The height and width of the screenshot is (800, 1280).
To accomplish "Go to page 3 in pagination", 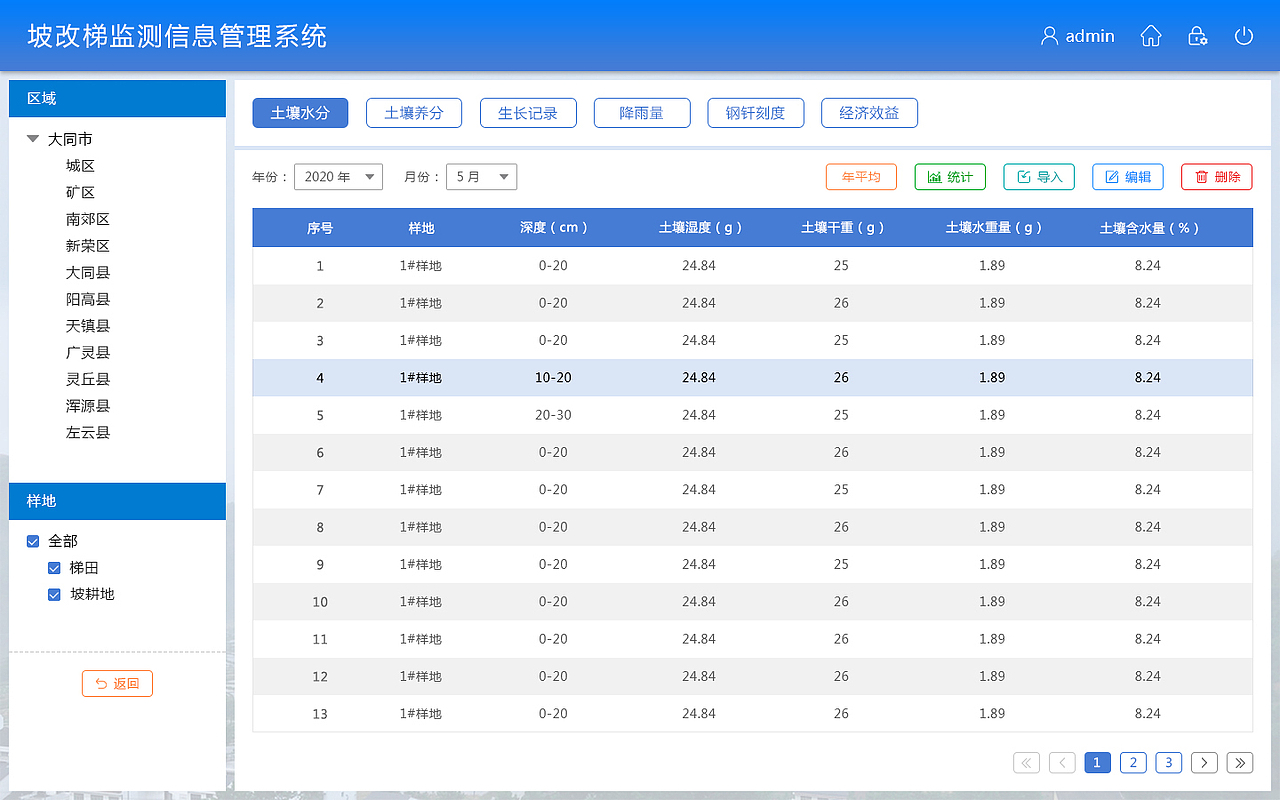I will [x=1169, y=762].
